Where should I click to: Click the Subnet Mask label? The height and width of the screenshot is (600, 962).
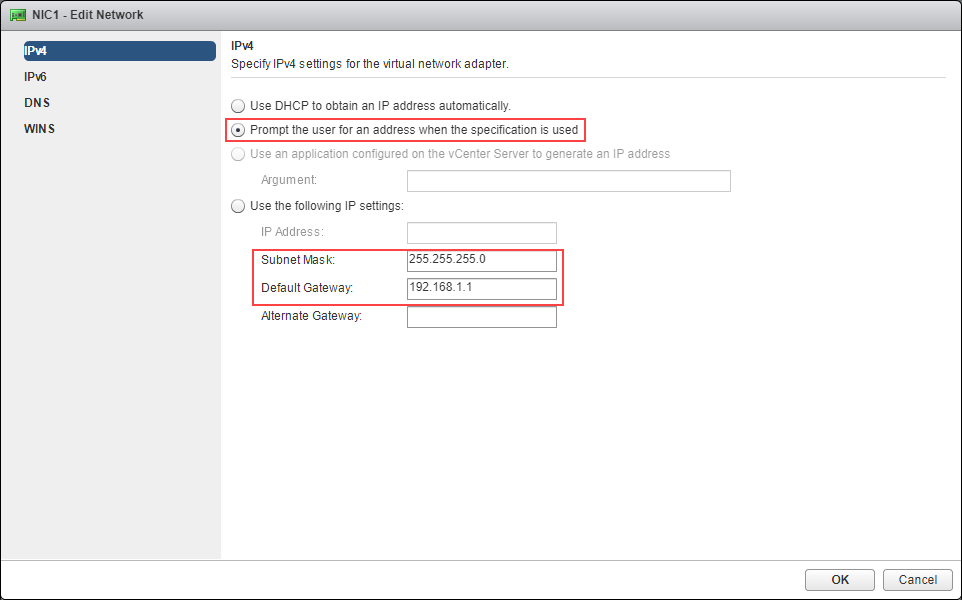pyautogui.click(x=298, y=260)
